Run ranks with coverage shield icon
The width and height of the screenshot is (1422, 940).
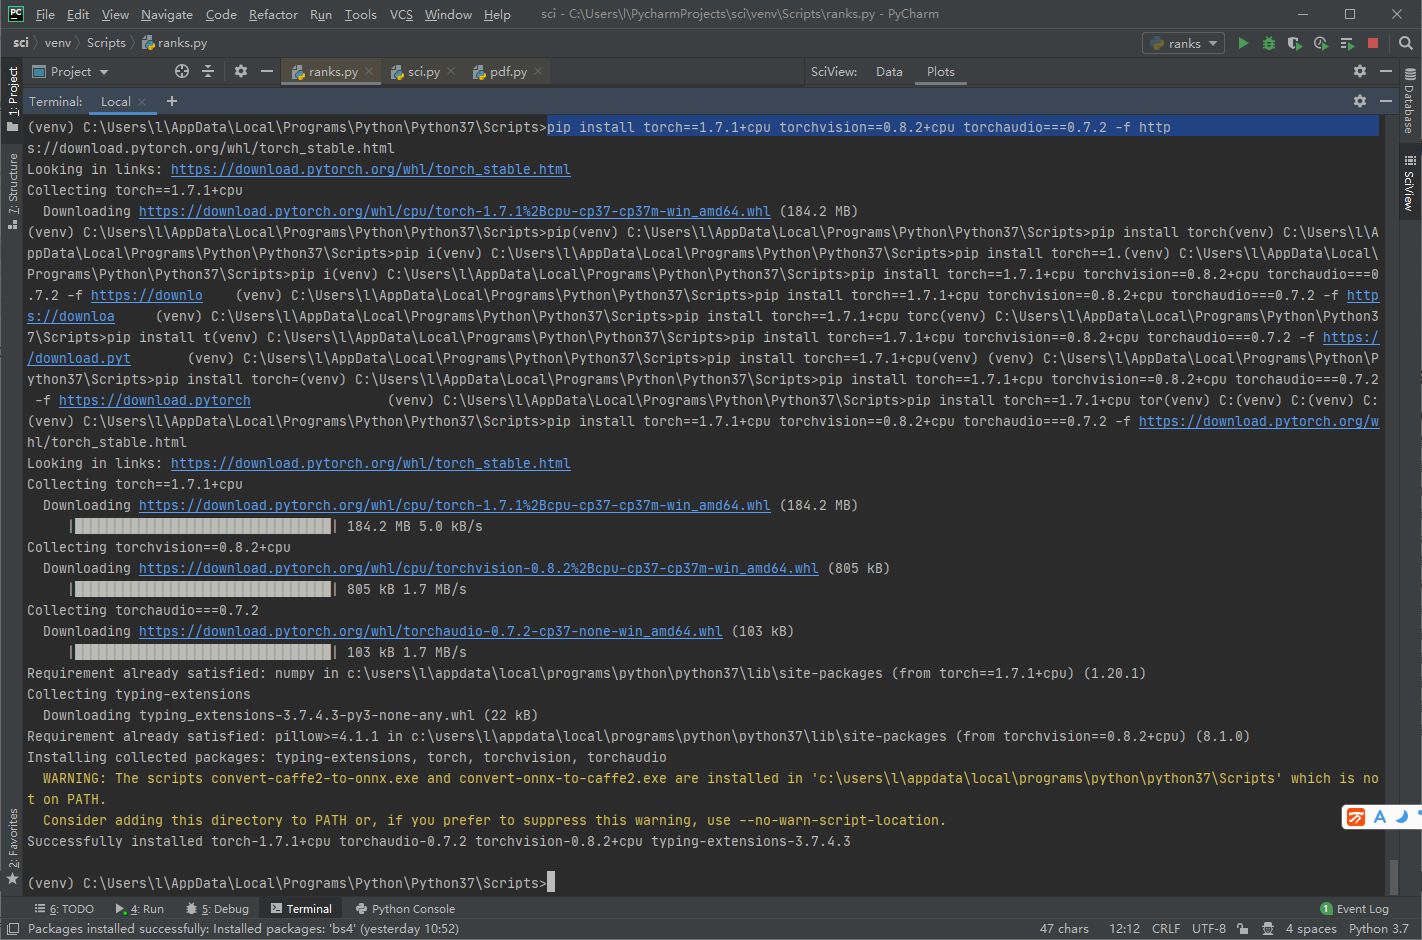[x=1295, y=43]
